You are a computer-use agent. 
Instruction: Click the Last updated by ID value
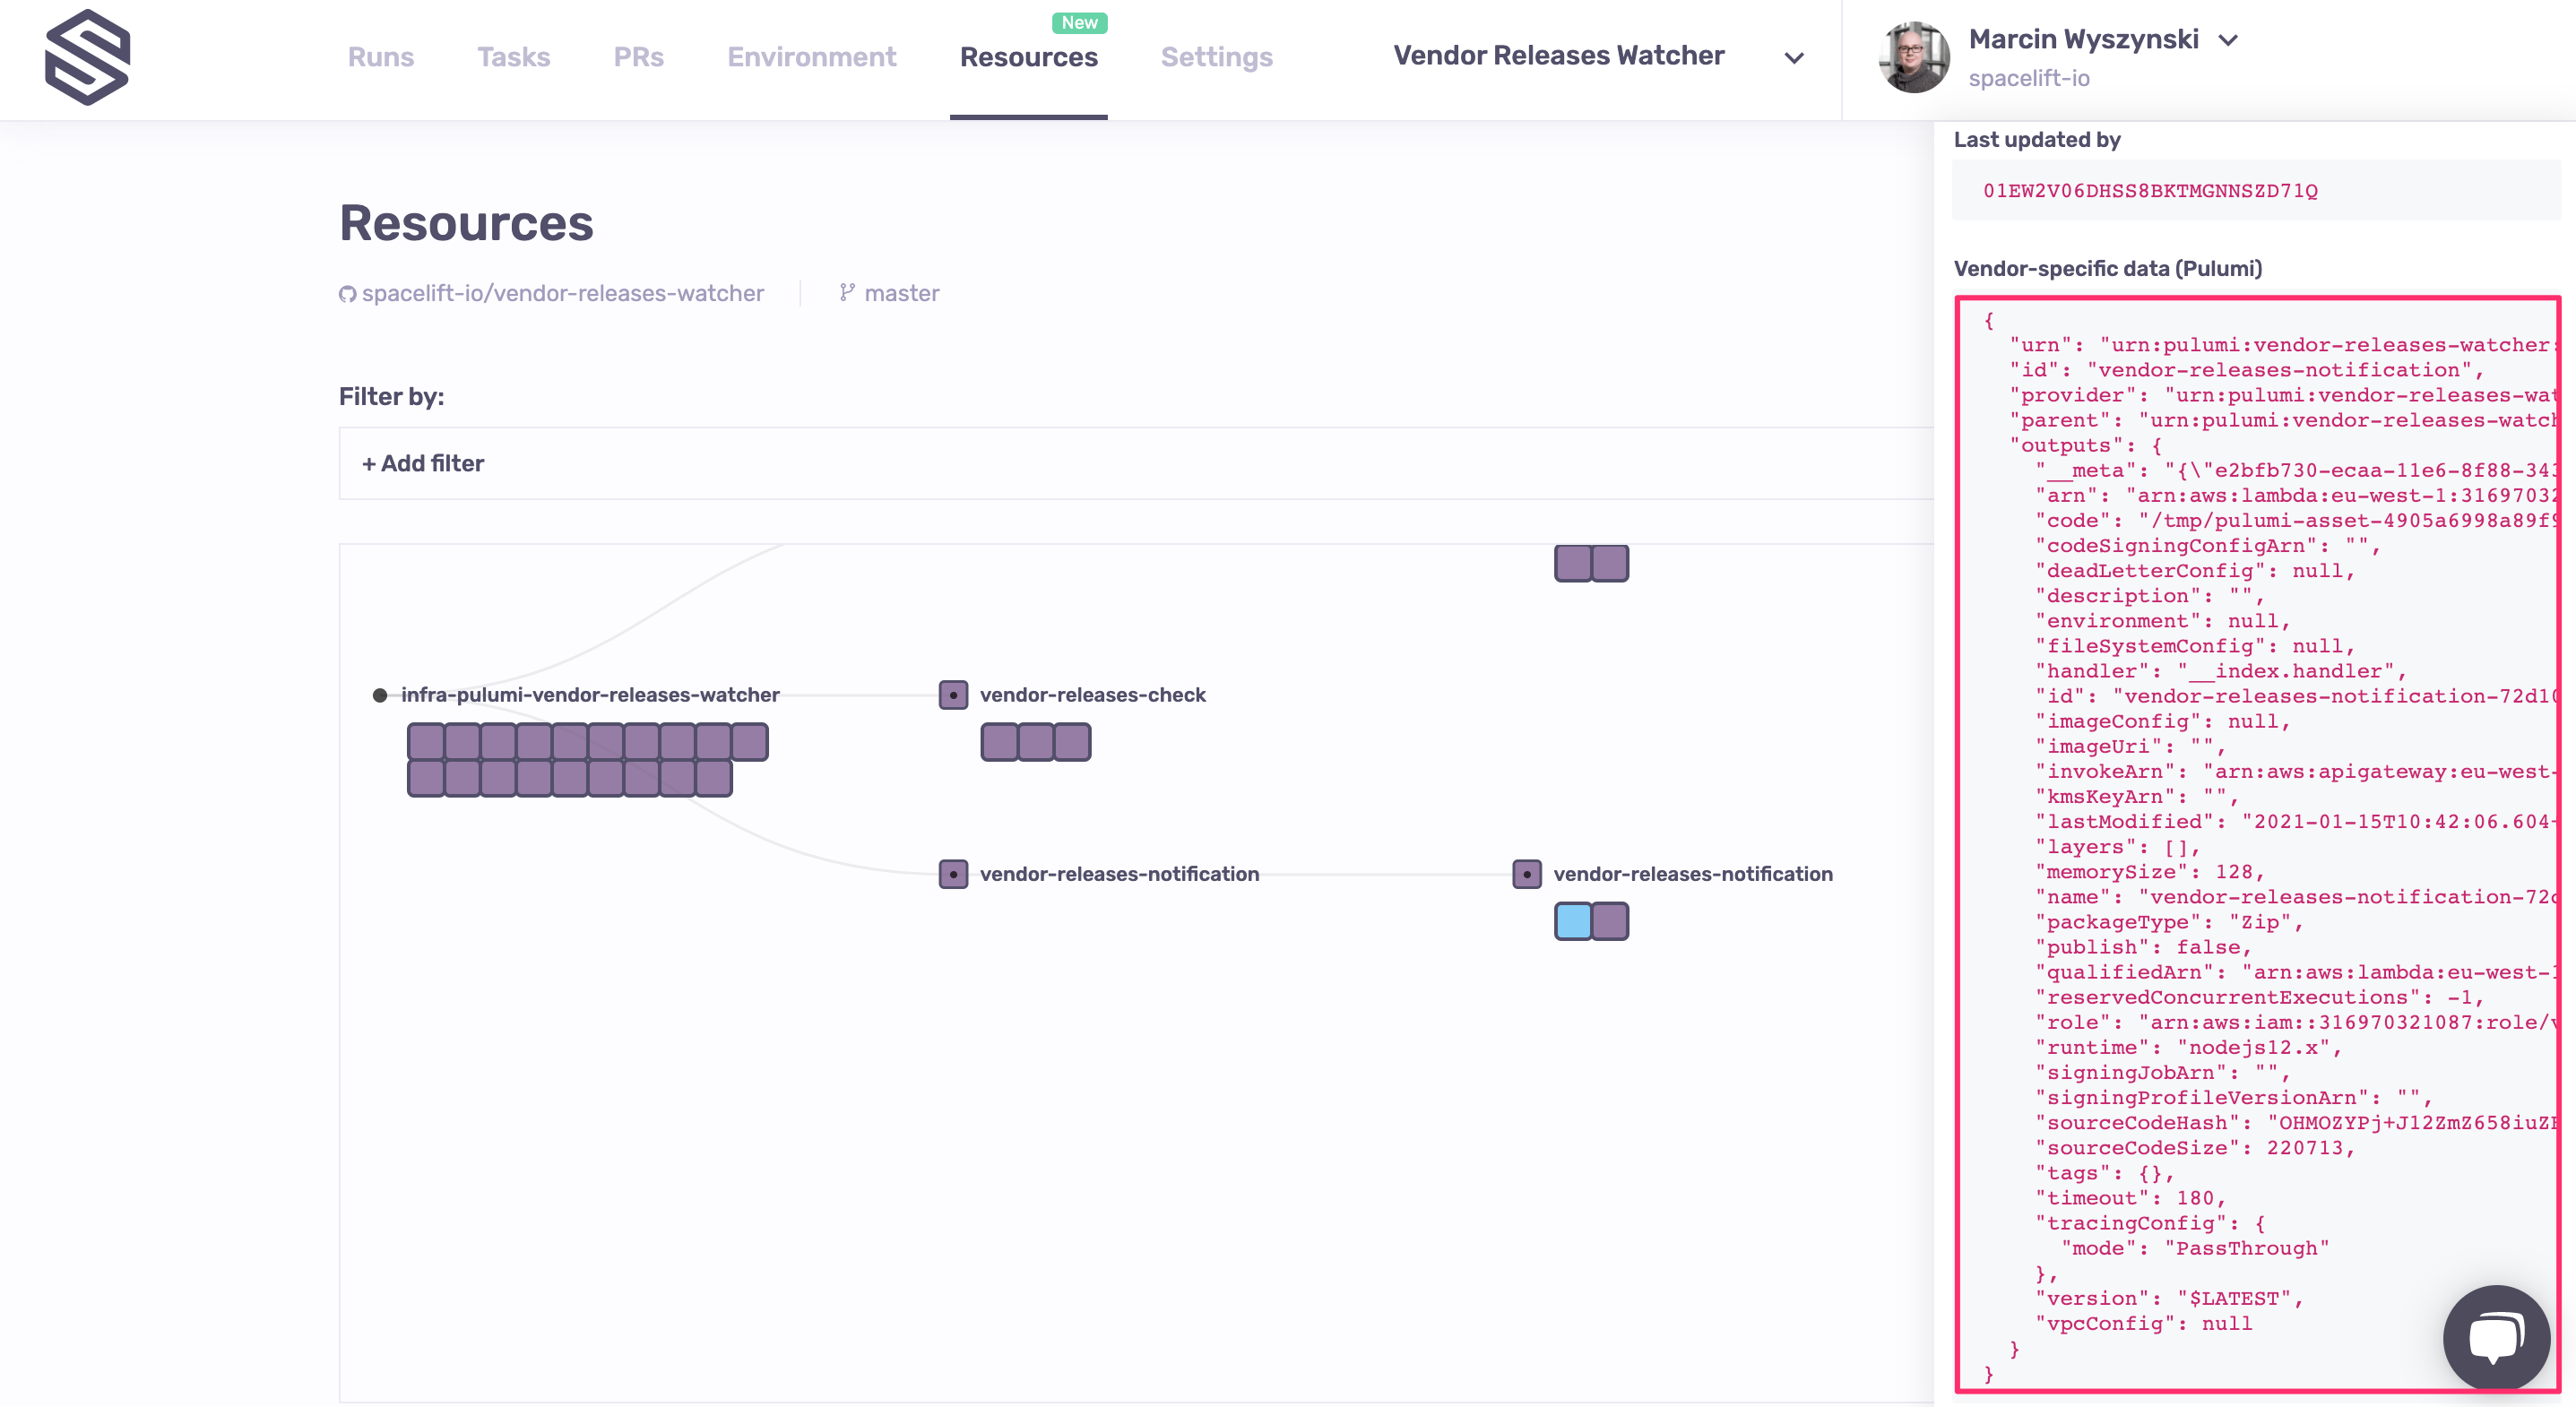coord(2150,190)
